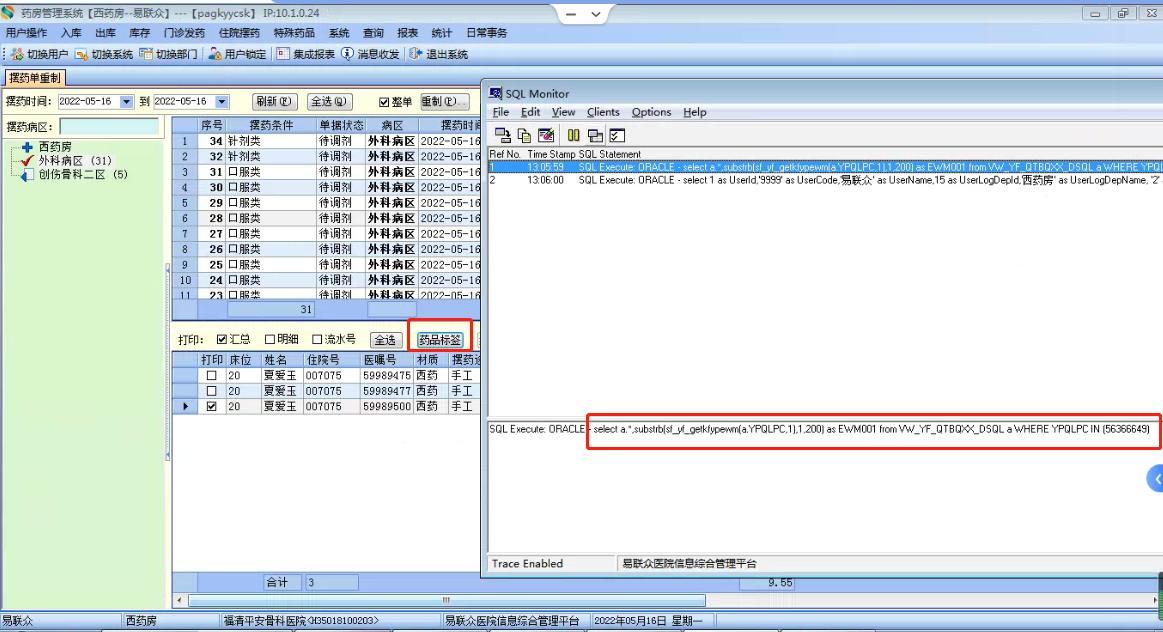The height and width of the screenshot is (632, 1163).
Task: Click the 刷新 refresh button
Action: pyautogui.click(x=274, y=102)
